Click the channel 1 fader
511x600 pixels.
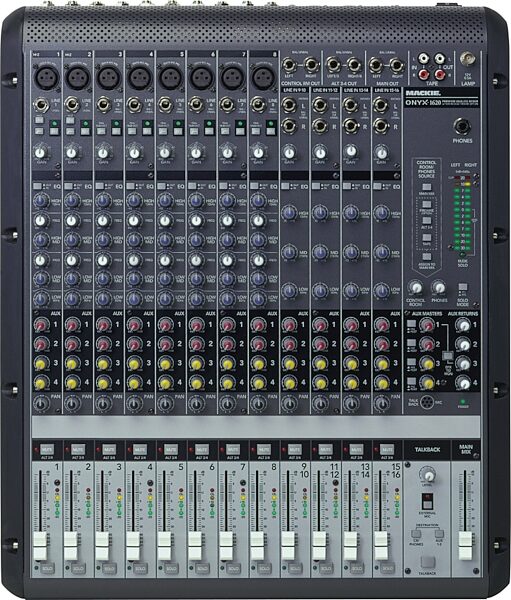pyautogui.click(x=40, y=546)
